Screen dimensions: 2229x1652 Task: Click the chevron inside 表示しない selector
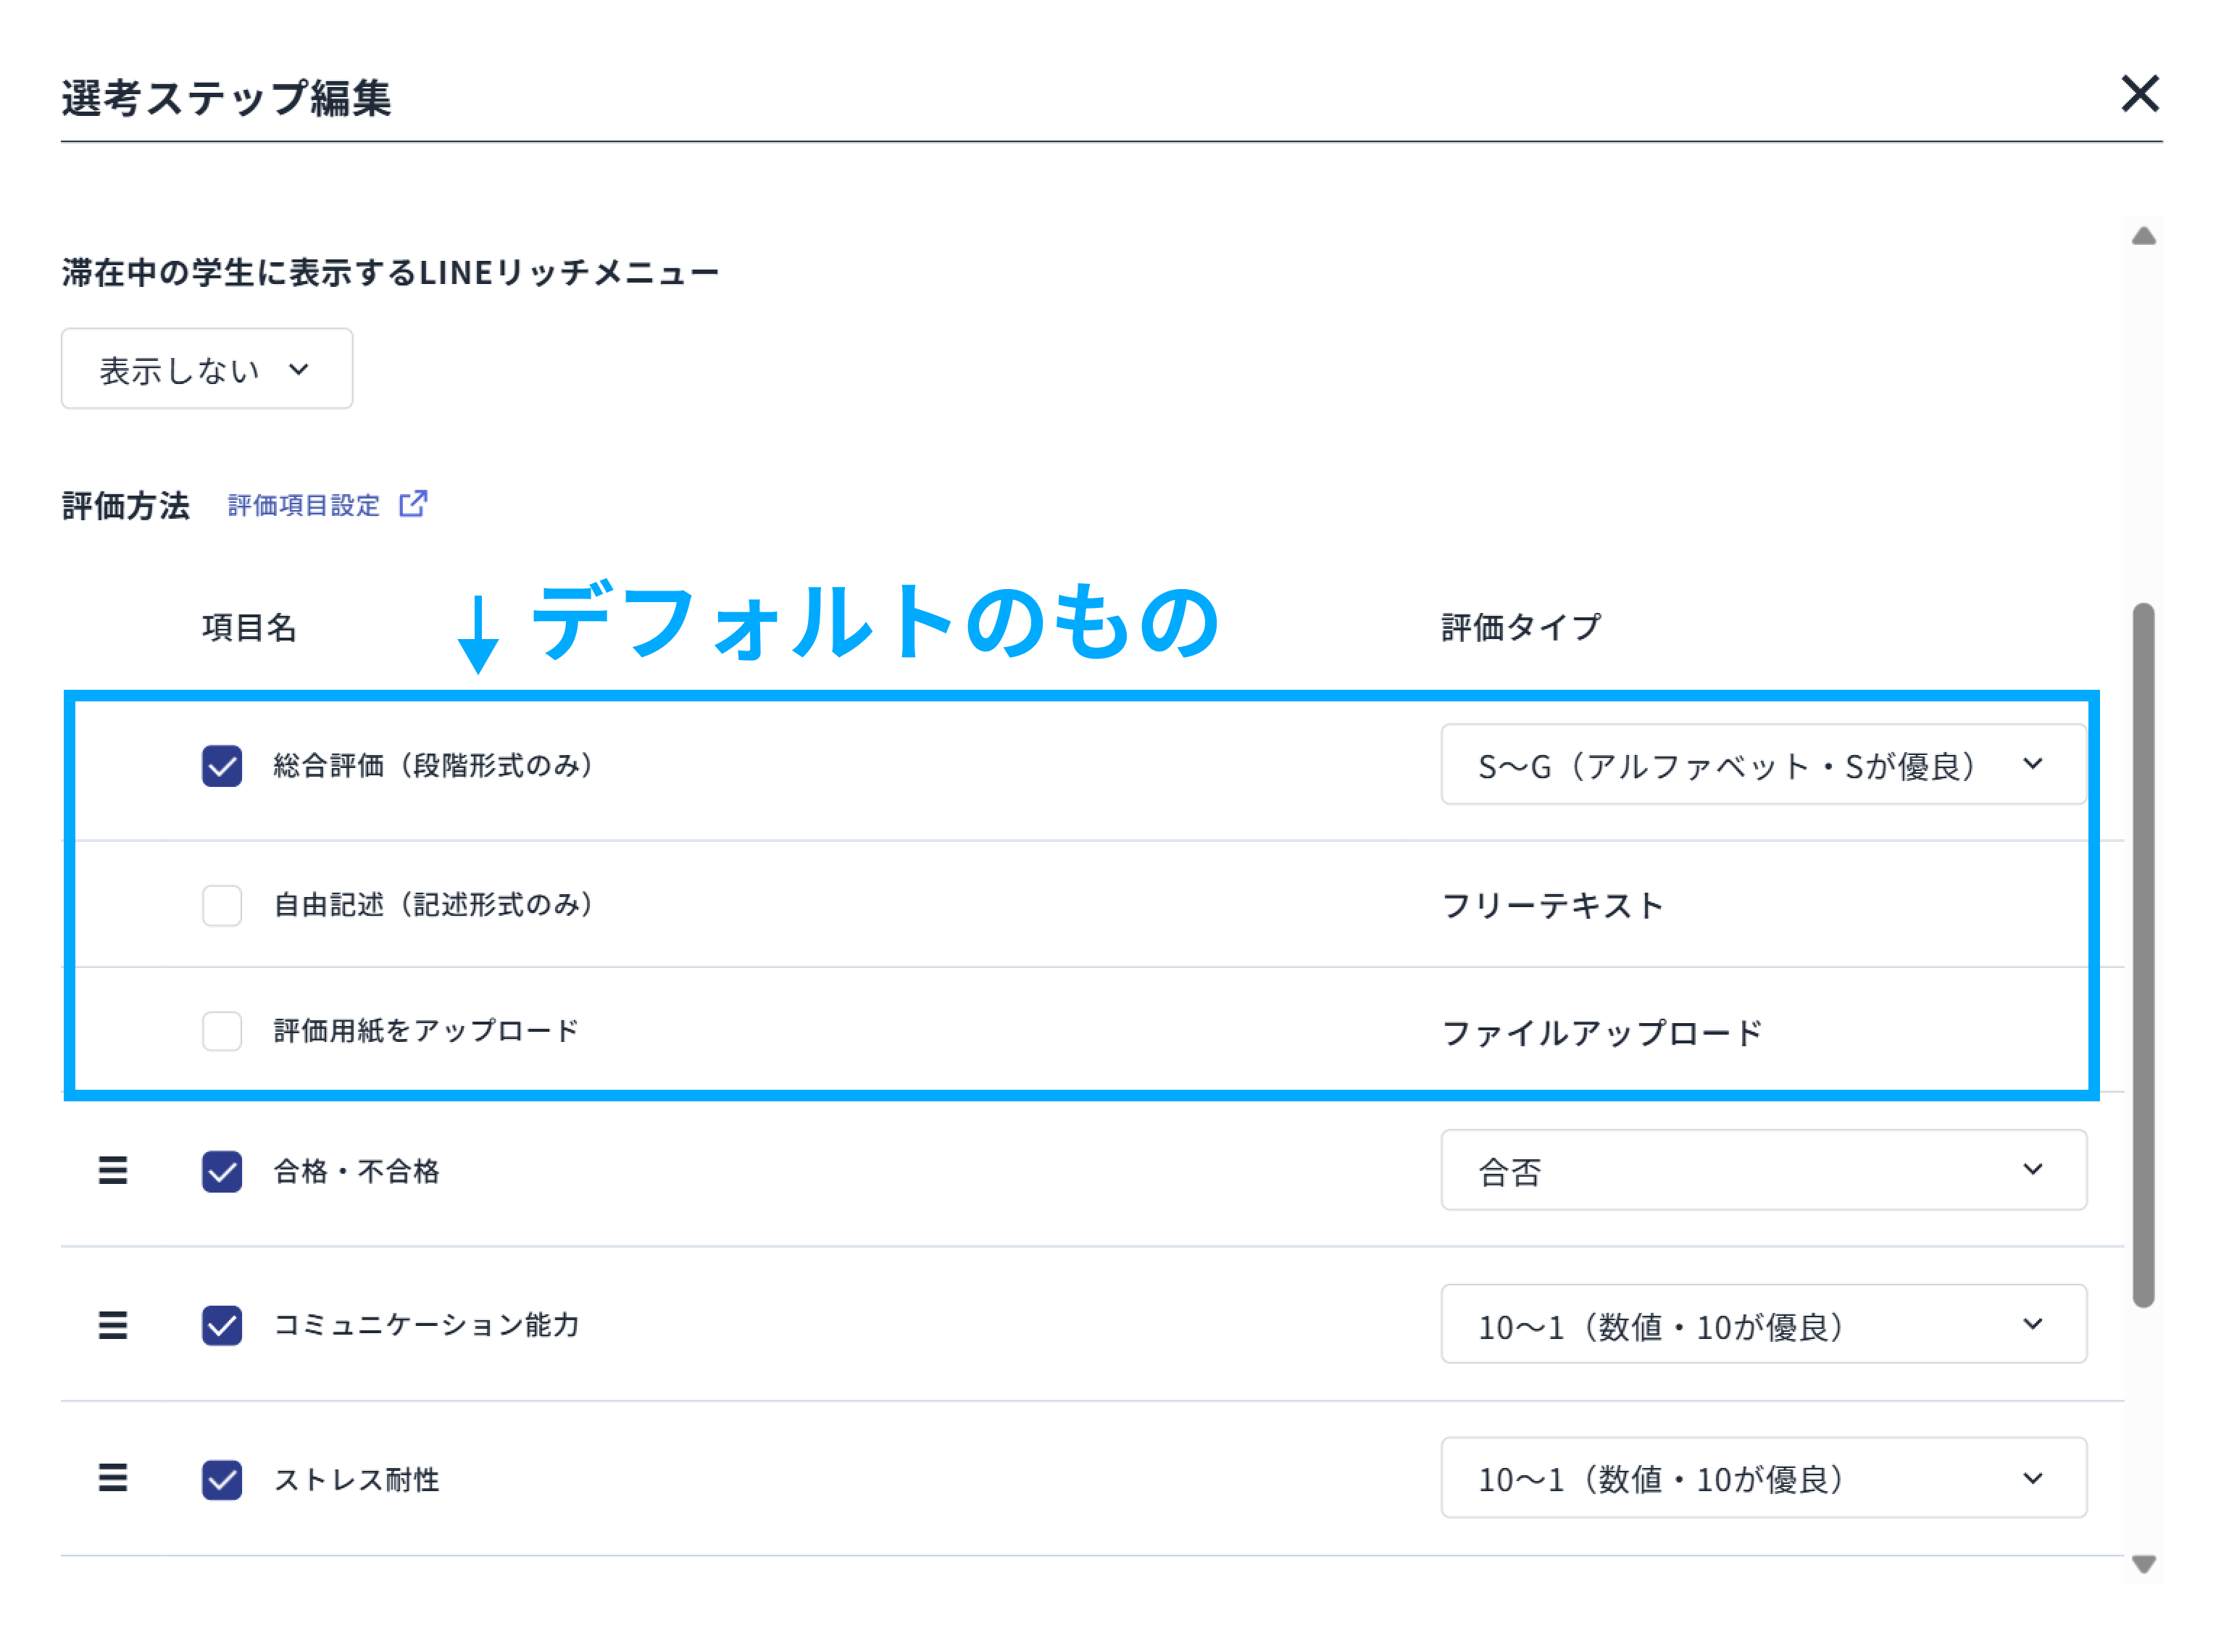(298, 370)
